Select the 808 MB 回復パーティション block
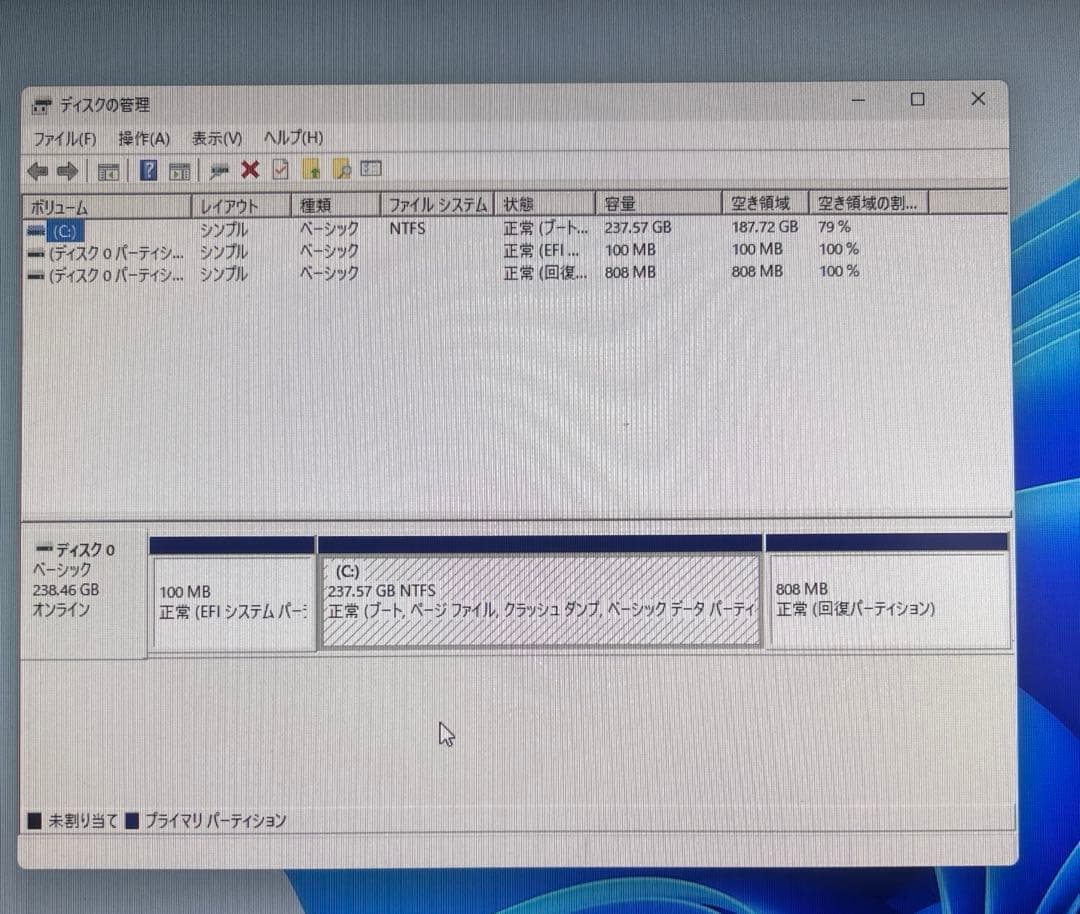1080x914 pixels. [880, 600]
